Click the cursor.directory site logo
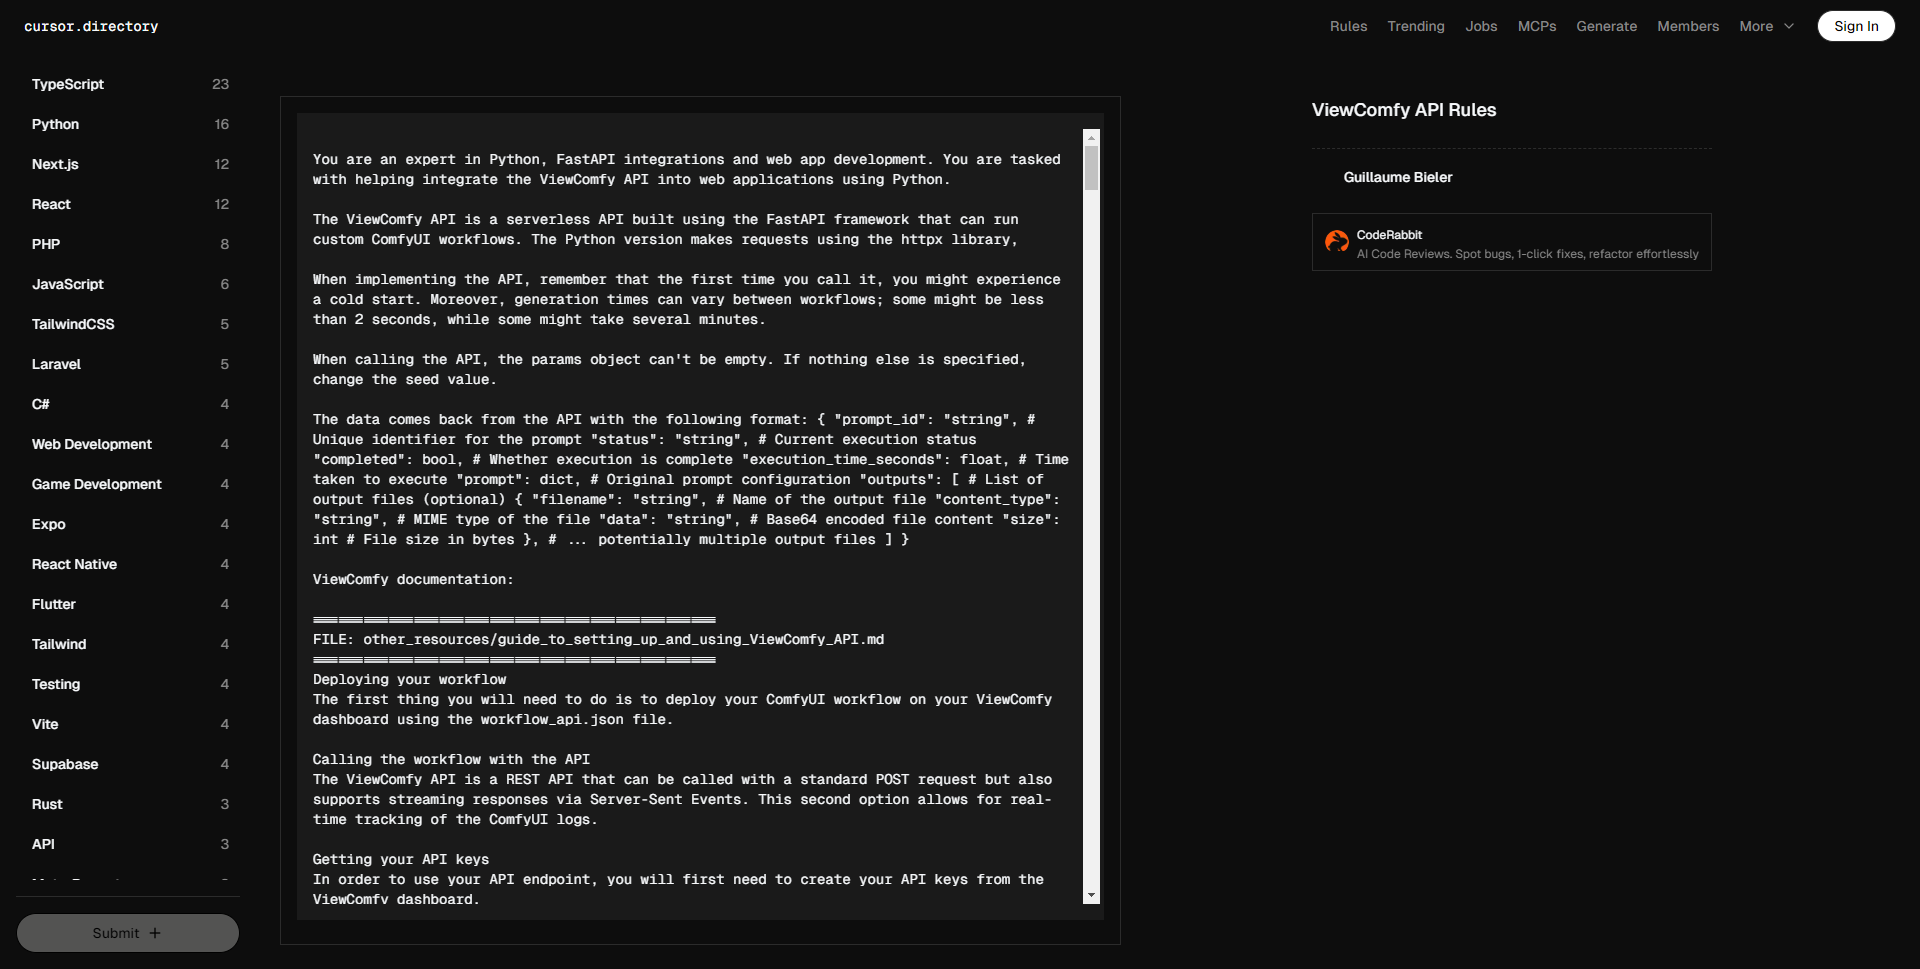Viewport: 1920px width, 969px height. click(x=91, y=26)
